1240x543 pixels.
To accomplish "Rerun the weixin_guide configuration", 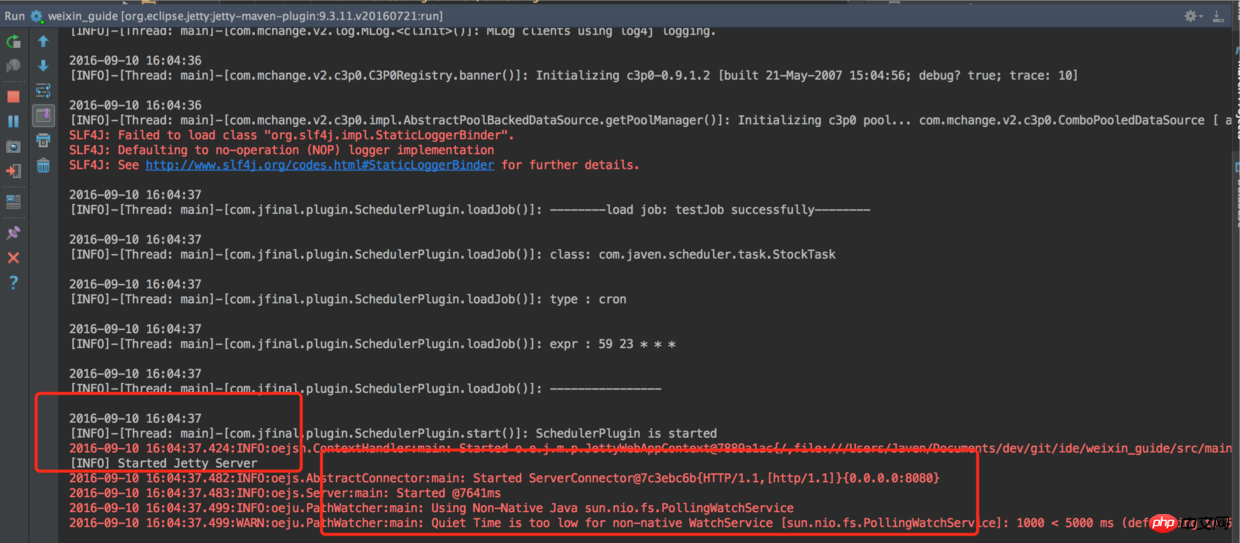I will pos(13,42).
